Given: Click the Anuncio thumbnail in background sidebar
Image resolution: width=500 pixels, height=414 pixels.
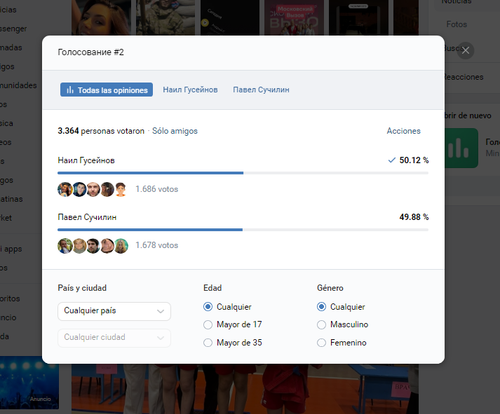Looking at the screenshot, I should pos(29,383).
